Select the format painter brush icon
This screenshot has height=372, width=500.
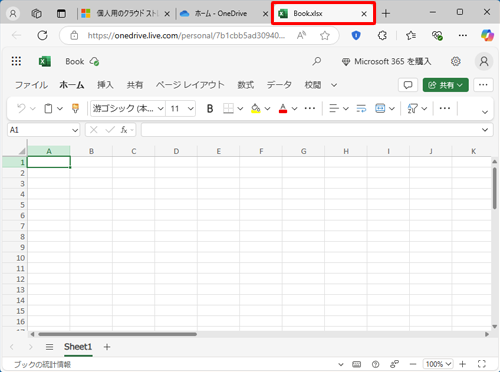(75, 108)
